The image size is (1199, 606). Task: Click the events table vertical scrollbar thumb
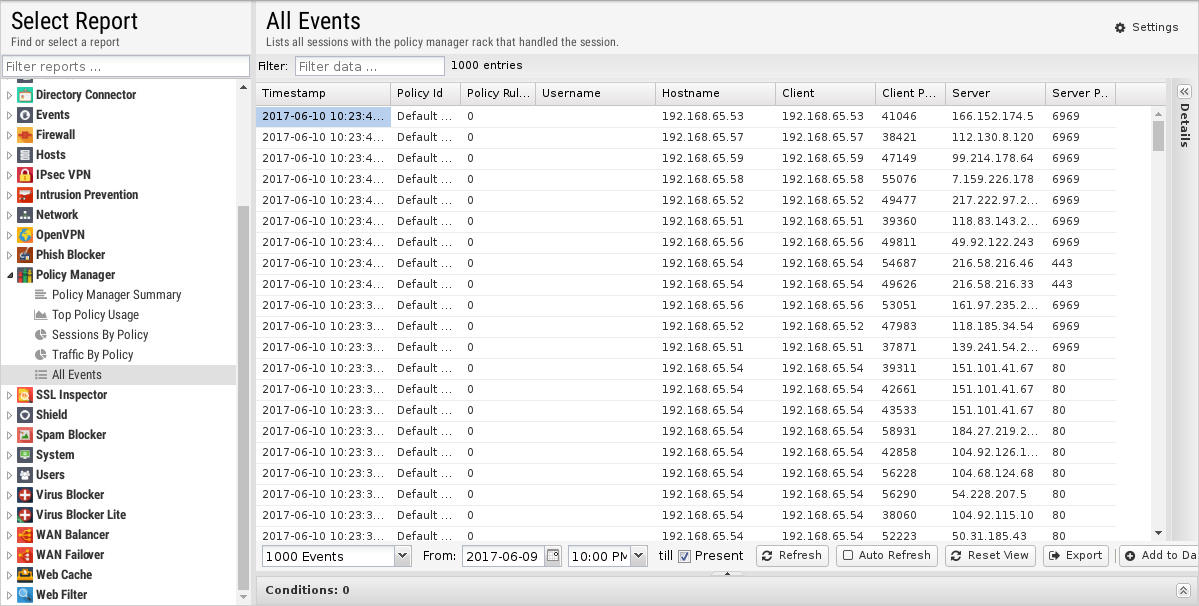[x=1158, y=136]
